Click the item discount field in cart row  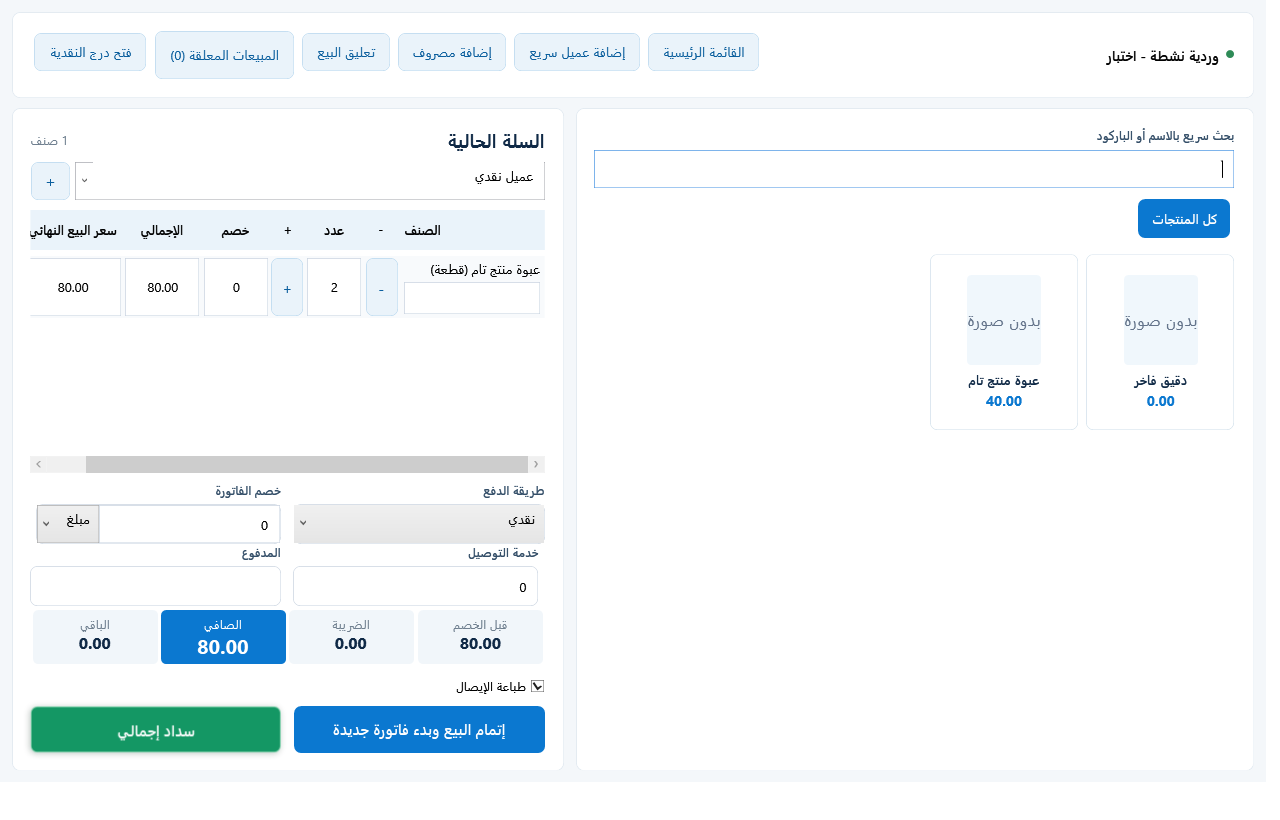tap(236, 287)
